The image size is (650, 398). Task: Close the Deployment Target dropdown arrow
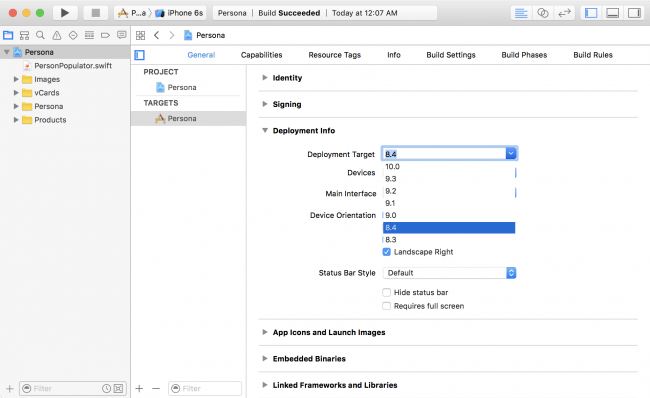tap(511, 154)
